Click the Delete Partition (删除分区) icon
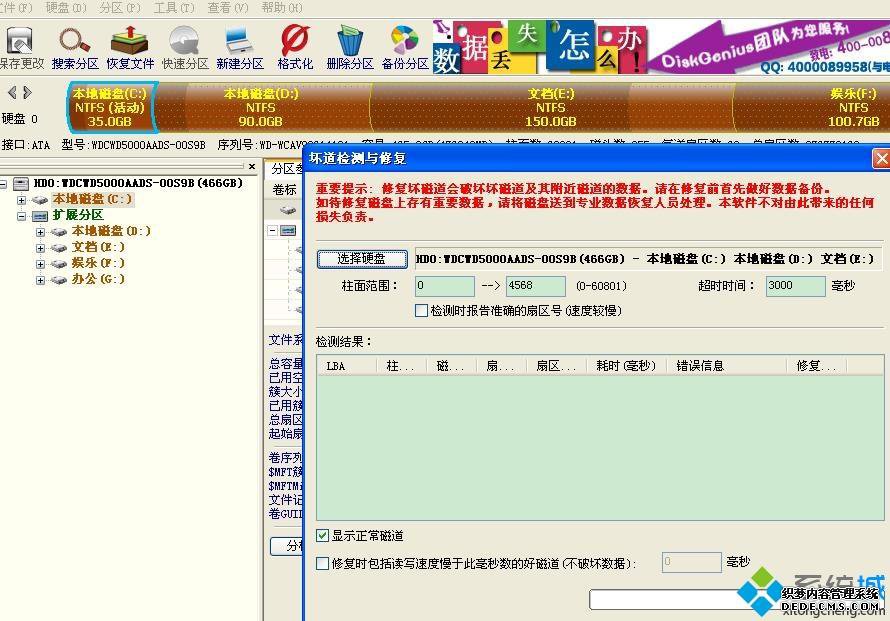 coord(350,48)
